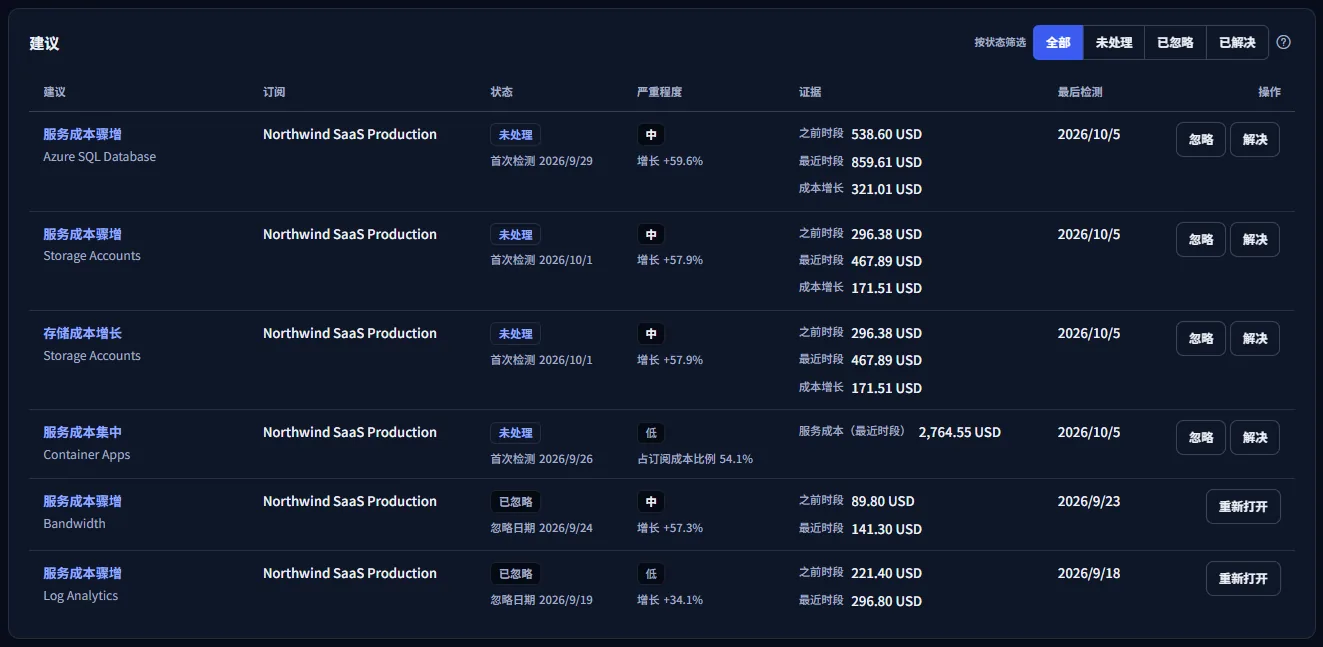Open 服务成本骤增 link for Azure SQL Database
This screenshot has height=647, width=1323.
coord(82,134)
